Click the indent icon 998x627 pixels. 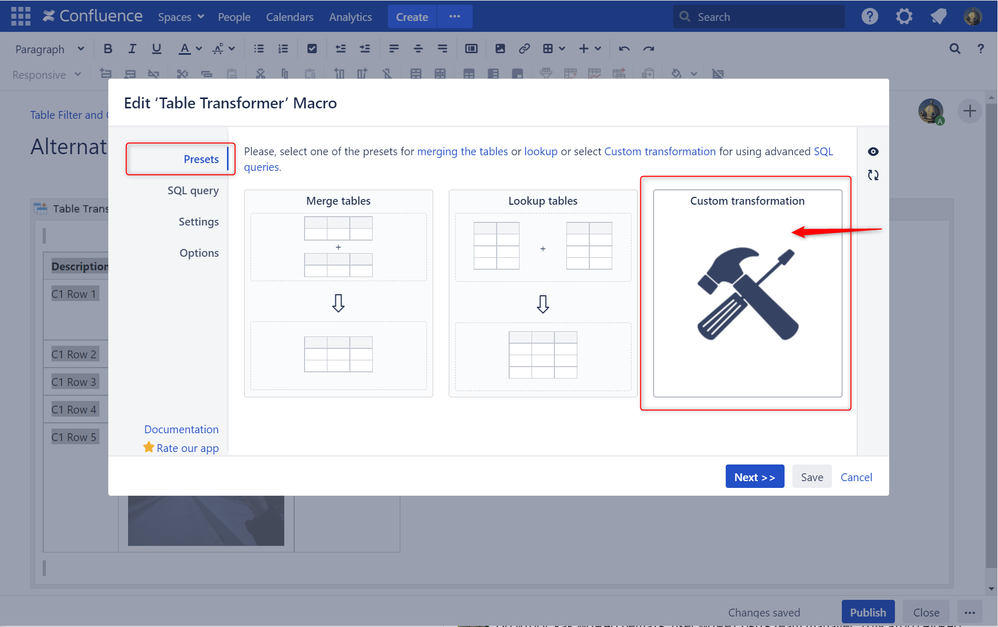click(365, 49)
